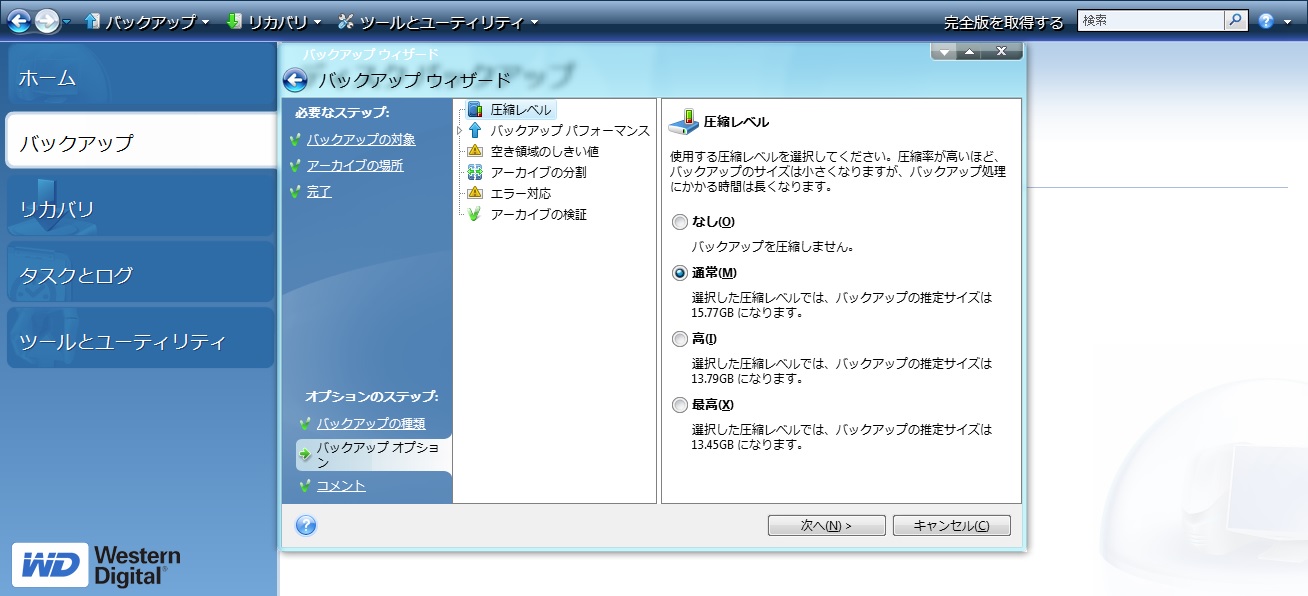Close the backup wizard window
The width and height of the screenshot is (1308, 596).
click(1002, 51)
